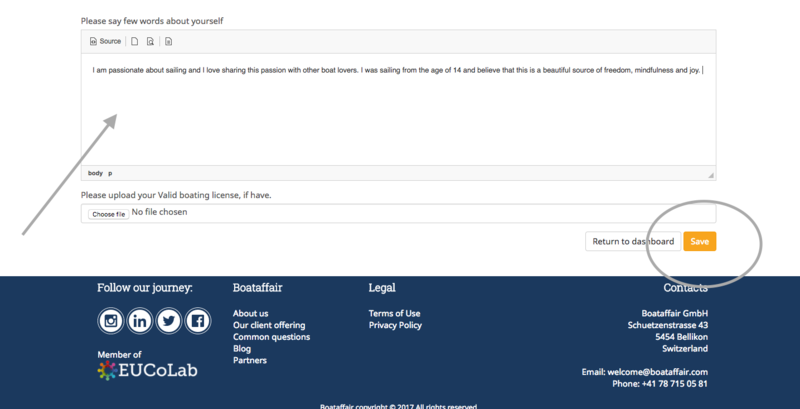Click the editor resize handle corner
800x409 pixels.
click(x=711, y=175)
